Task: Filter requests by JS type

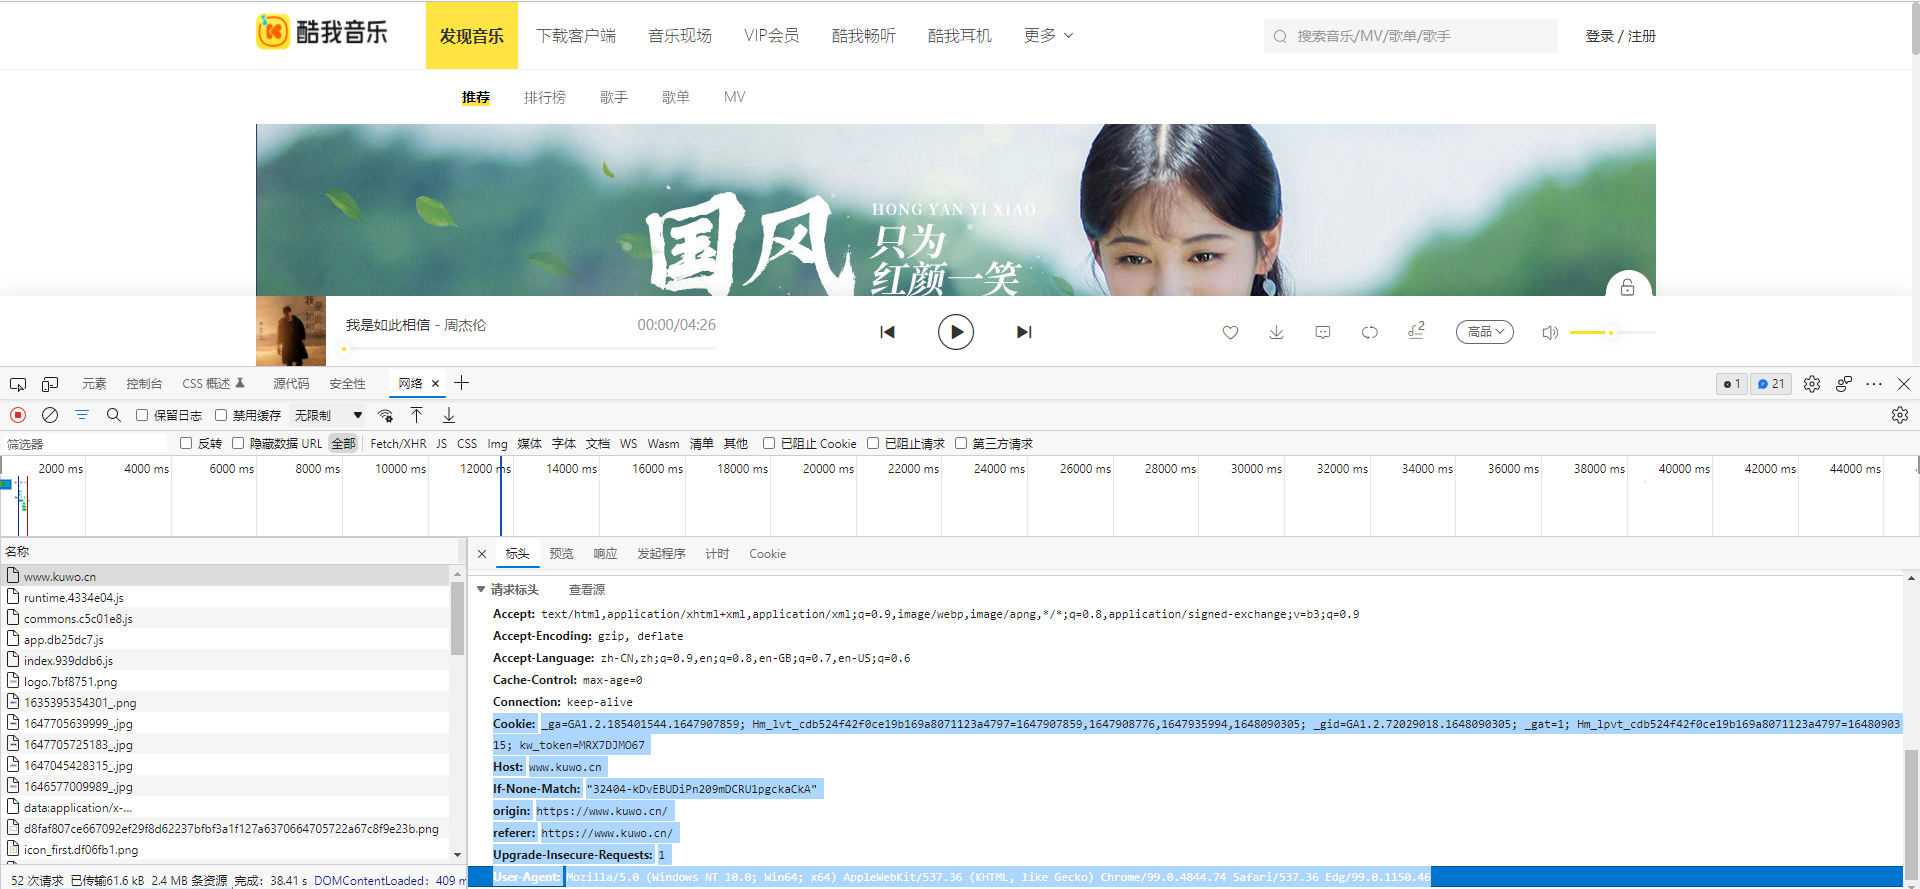Action: (442, 443)
